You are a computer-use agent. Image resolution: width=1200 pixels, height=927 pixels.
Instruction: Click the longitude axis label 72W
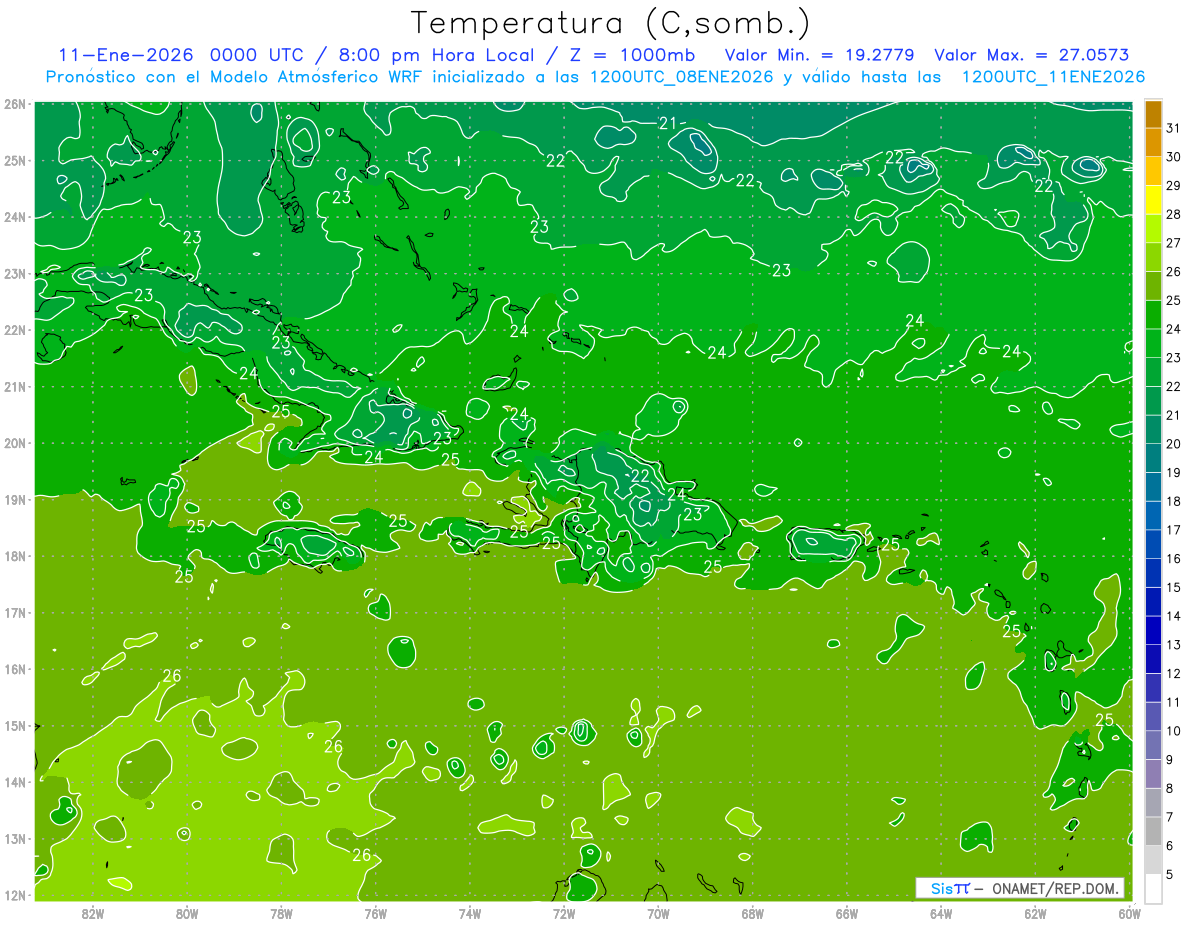[564, 912]
